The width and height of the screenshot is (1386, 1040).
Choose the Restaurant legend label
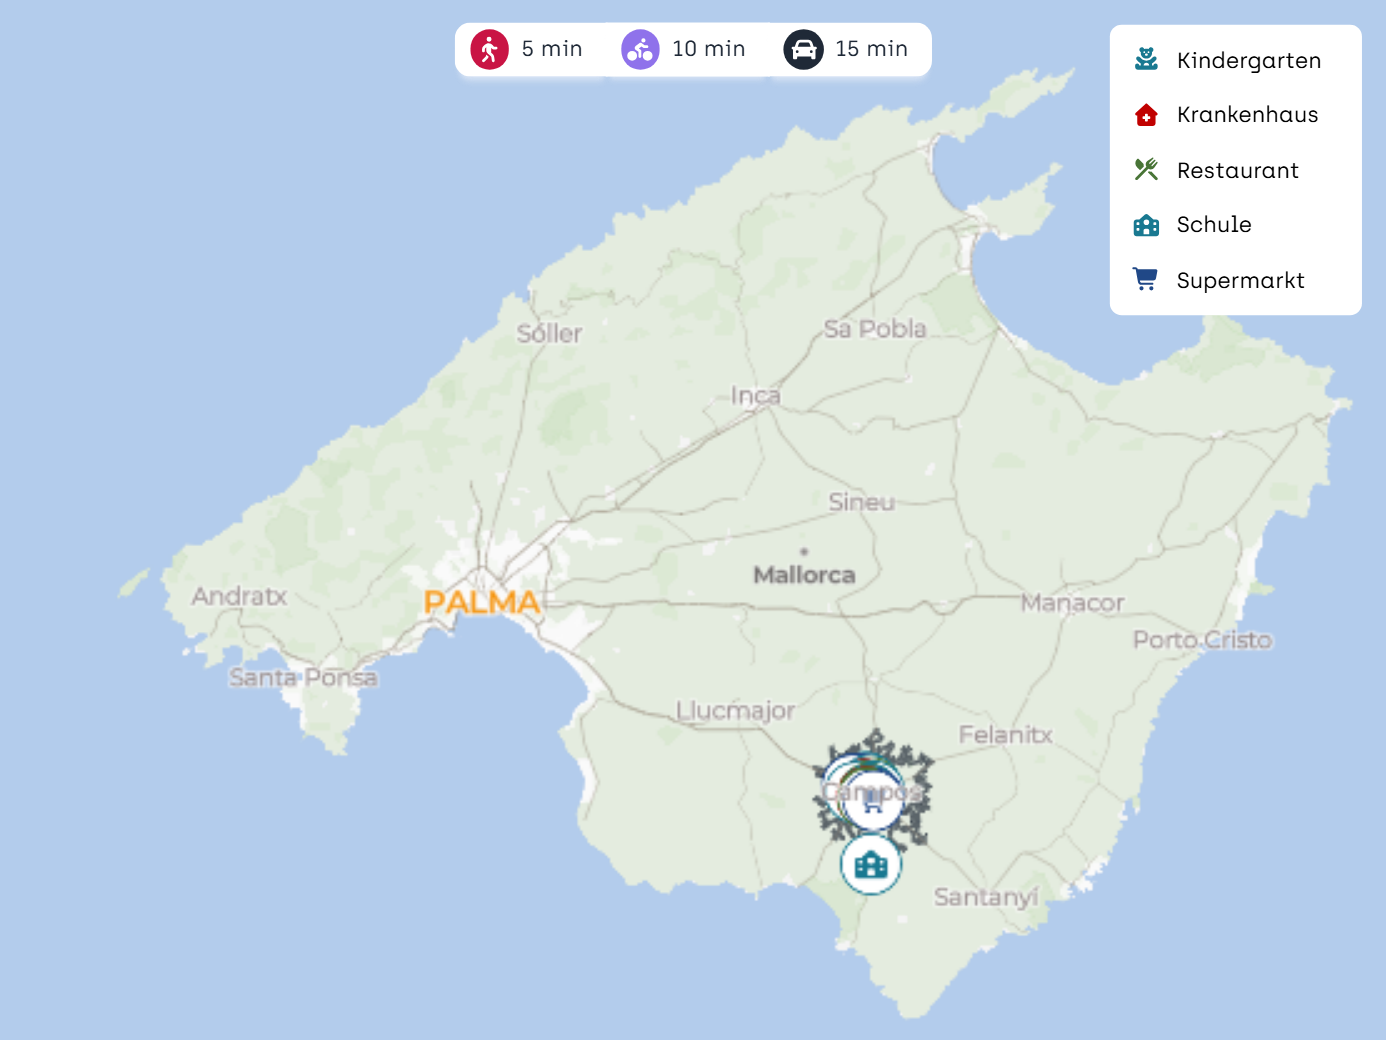pyautogui.click(x=1237, y=171)
